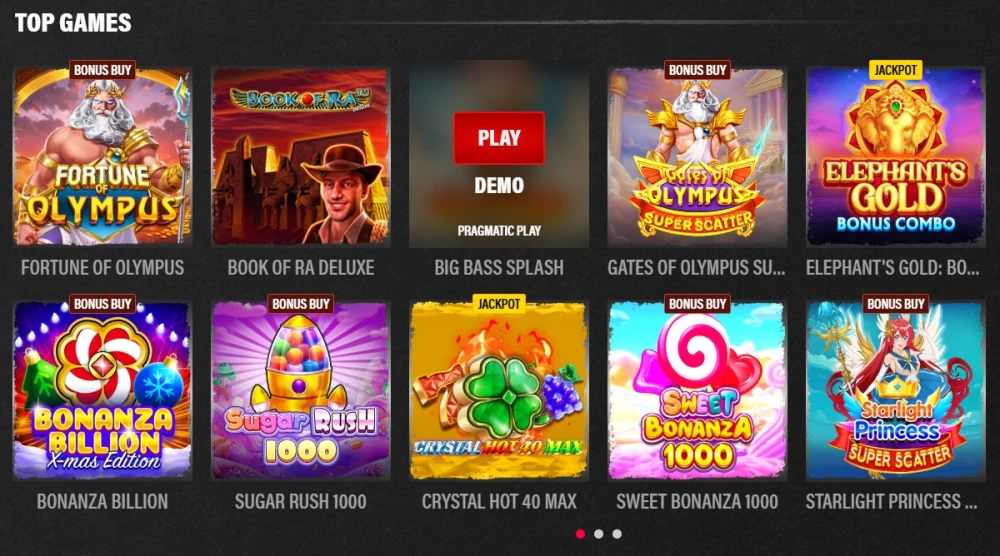1000x556 pixels.
Task: Open the Crystal Hot 40 Max thumbnail
Action: point(499,390)
